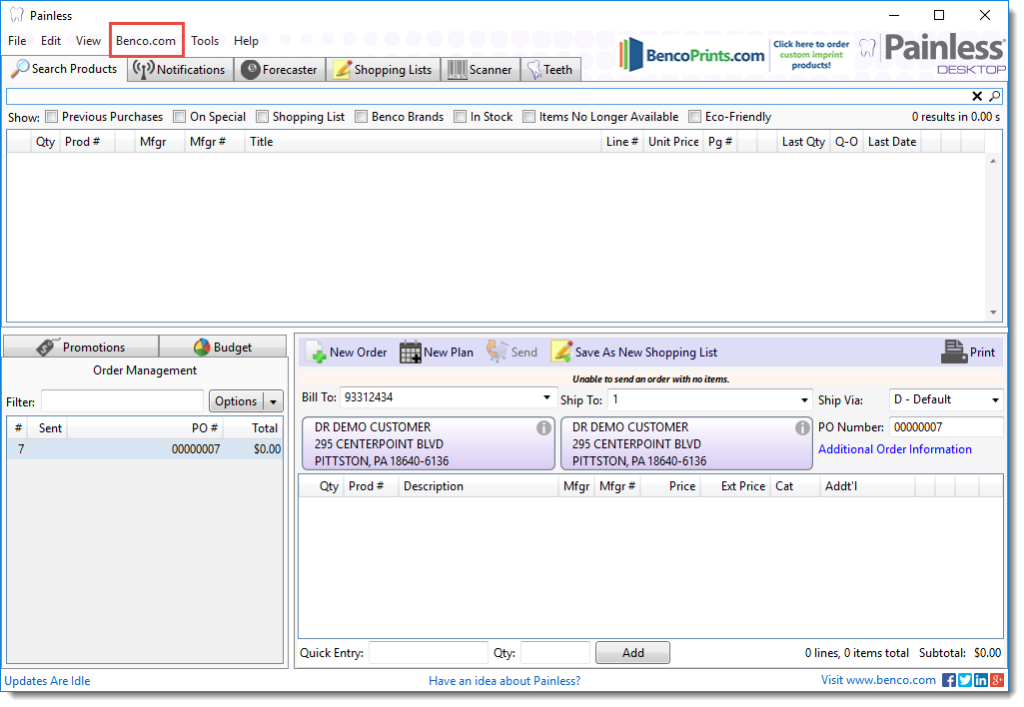Viewport: 1024px width, 707px height.
Task: Click the search magnifier icon
Action: point(994,97)
